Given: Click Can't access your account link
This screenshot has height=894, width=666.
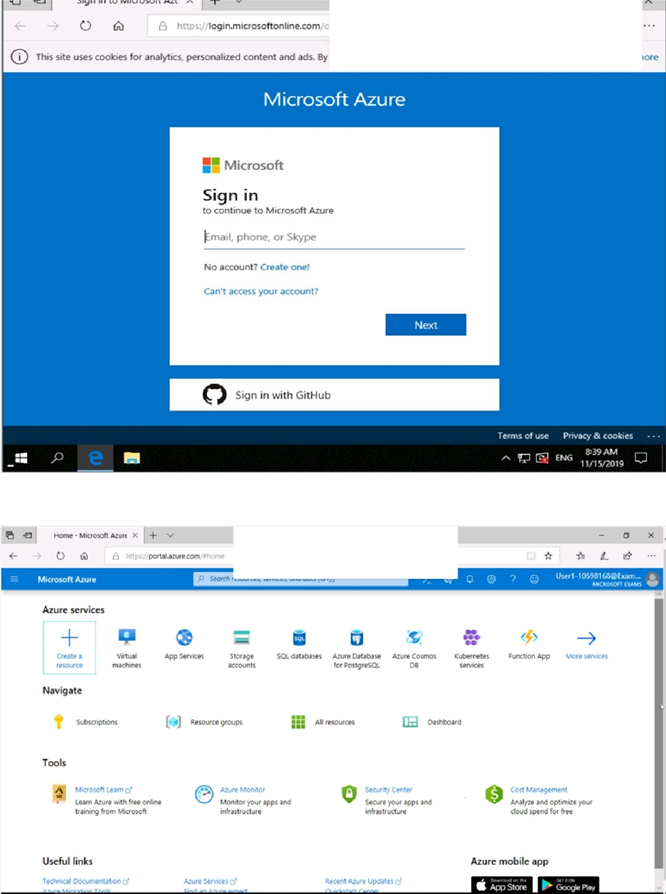Looking at the screenshot, I should 261,291.
